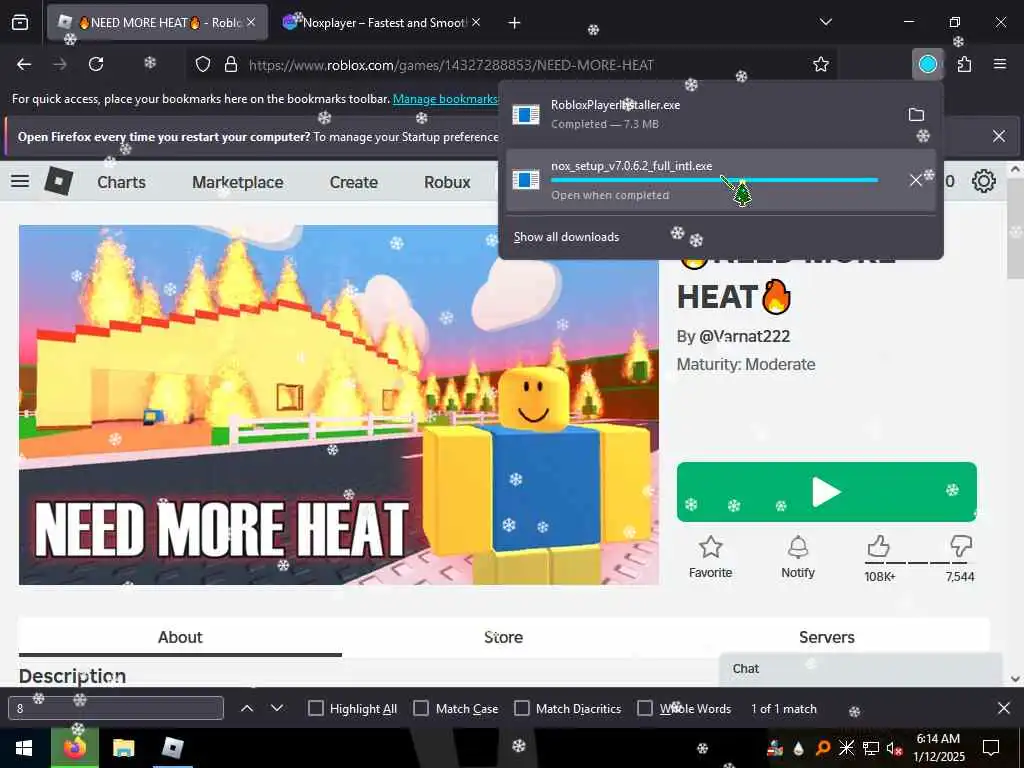Select the Store tab
The height and width of the screenshot is (768, 1024).
point(504,637)
